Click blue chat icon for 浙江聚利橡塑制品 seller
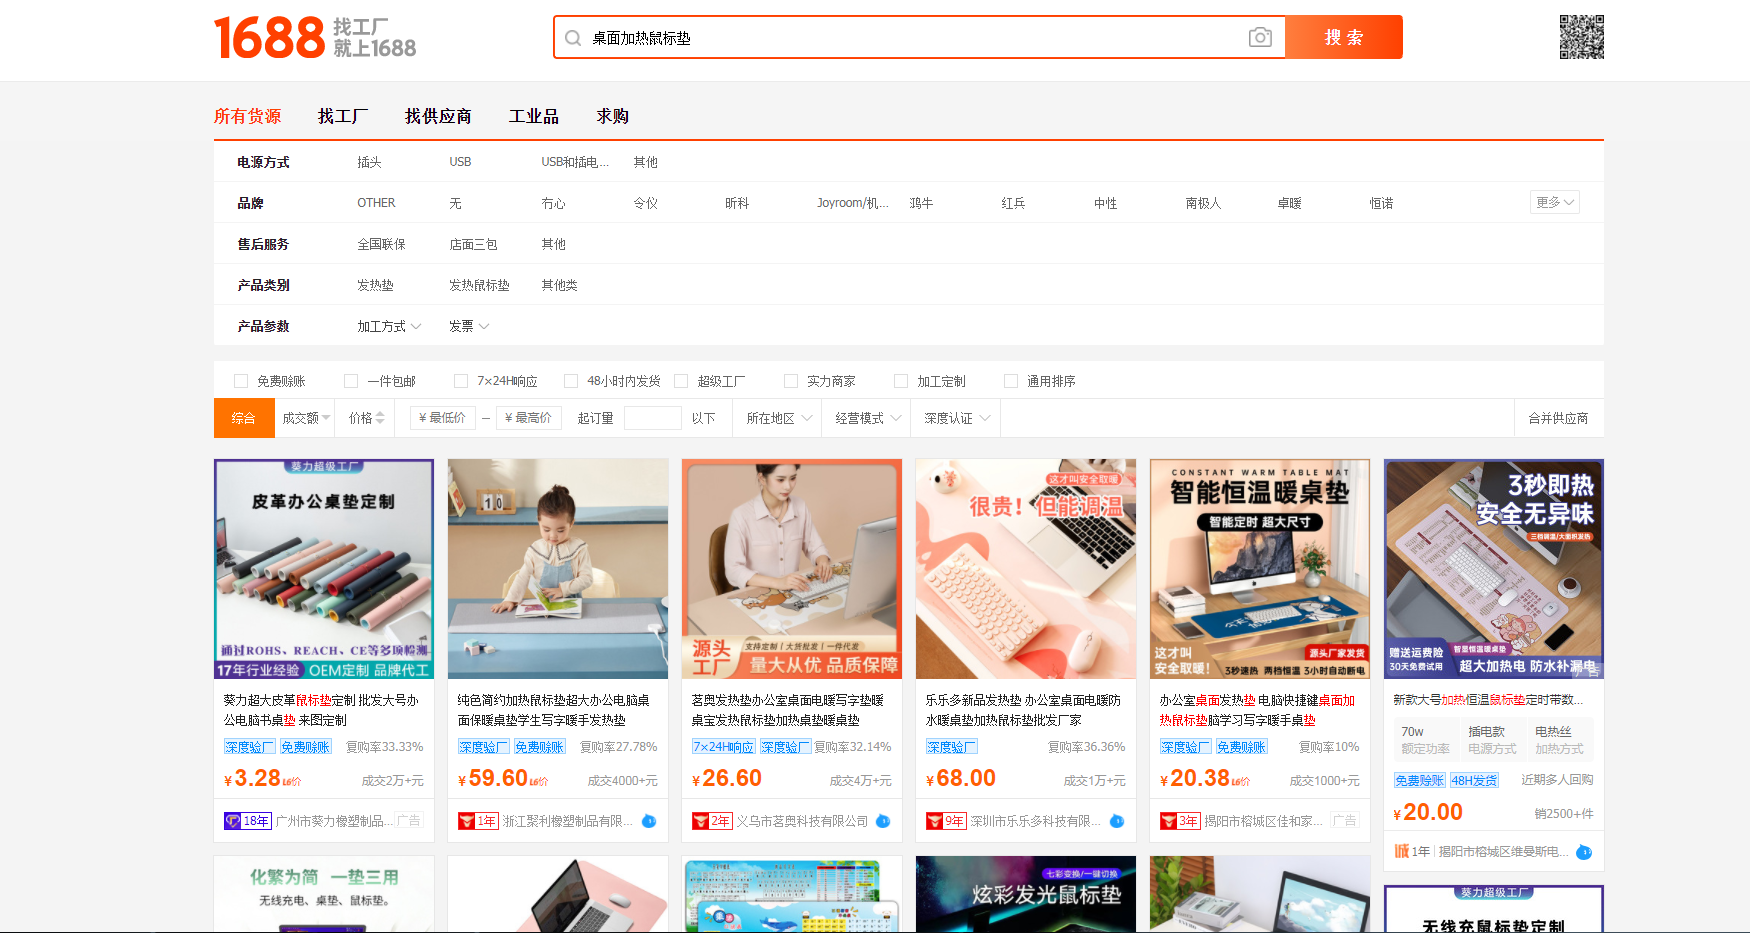Screen dimensions: 1750x933 point(649,821)
